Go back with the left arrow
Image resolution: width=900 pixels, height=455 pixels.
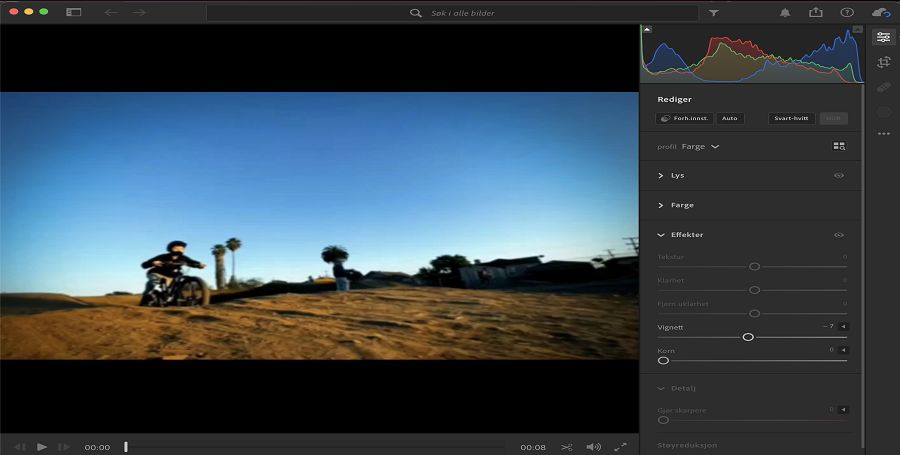(x=111, y=12)
